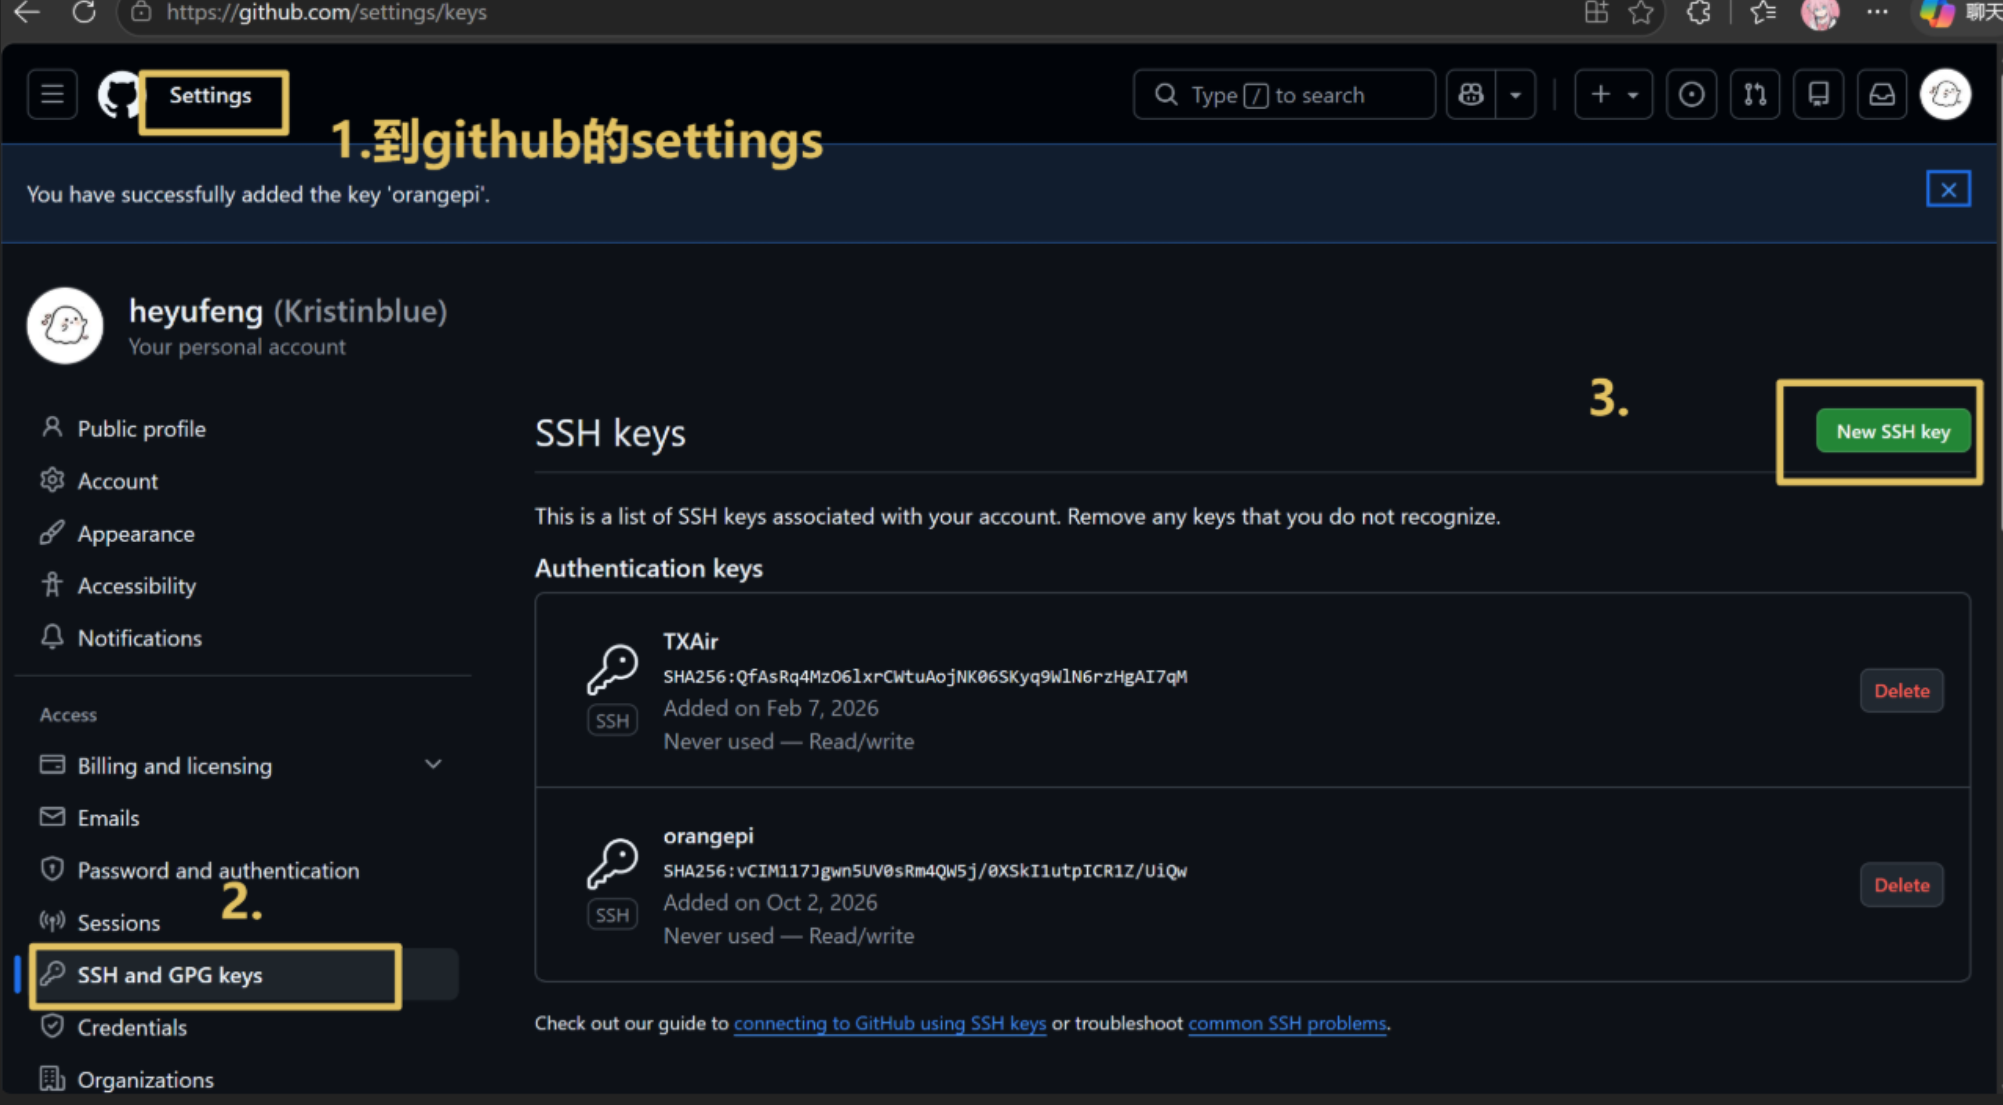
Task: Focus the Type / to search box
Action: [x=1284, y=95]
